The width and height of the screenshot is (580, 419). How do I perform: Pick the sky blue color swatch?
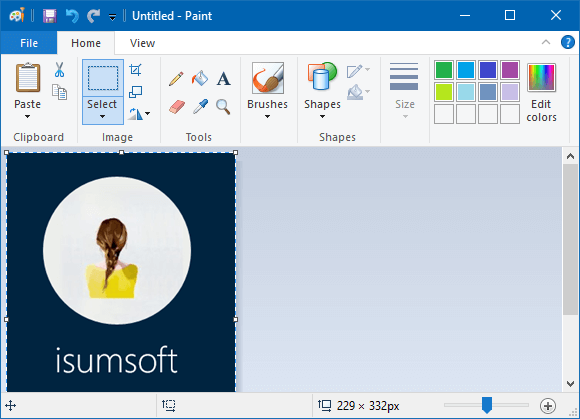coord(466,70)
